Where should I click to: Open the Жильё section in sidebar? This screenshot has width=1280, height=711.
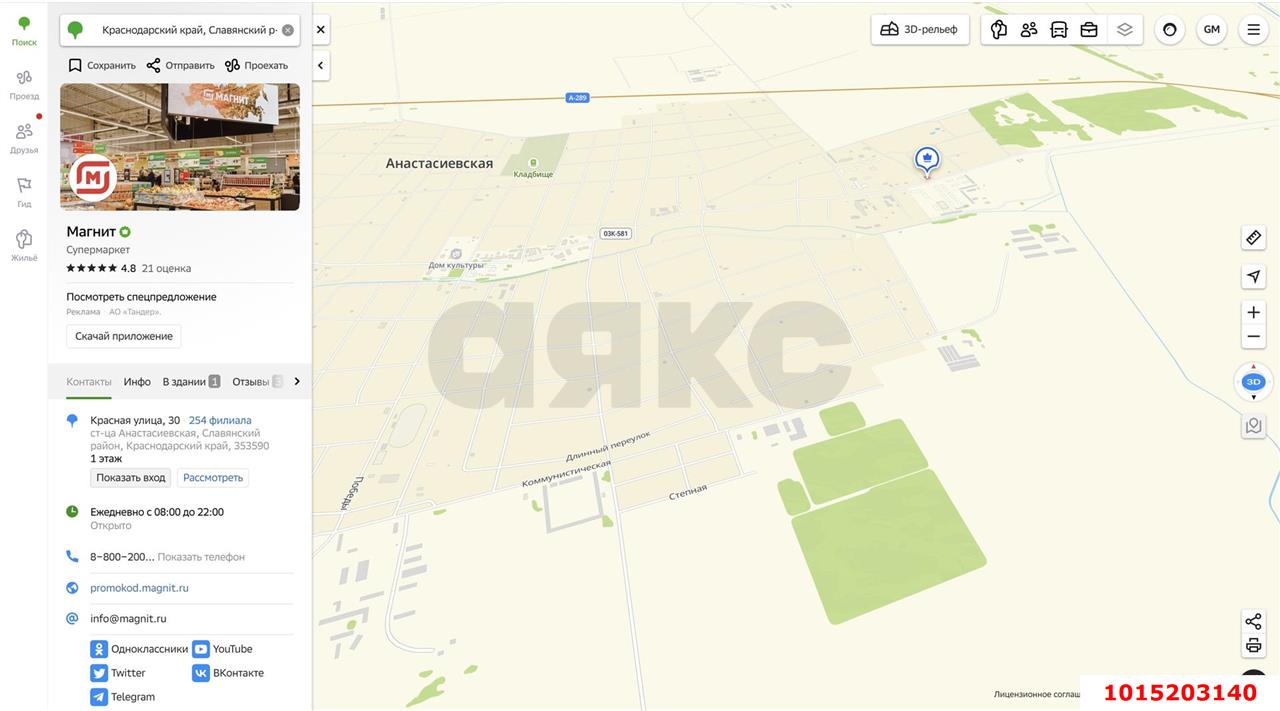23,244
